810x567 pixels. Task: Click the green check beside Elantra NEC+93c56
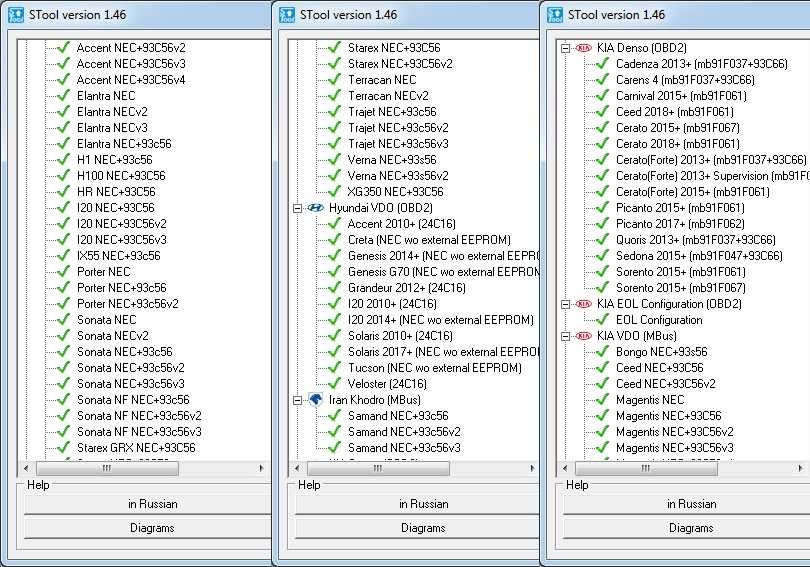[64, 144]
